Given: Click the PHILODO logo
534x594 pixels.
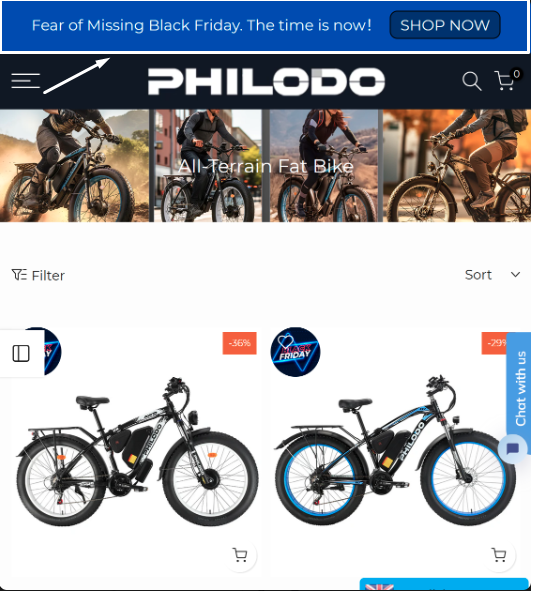Looking at the screenshot, I should pyautogui.click(x=266, y=82).
